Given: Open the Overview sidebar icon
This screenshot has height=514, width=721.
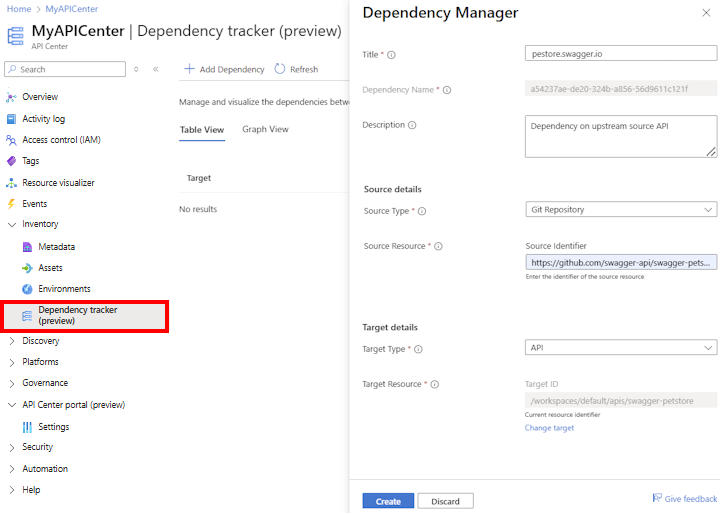Looking at the screenshot, I should (11, 97).
